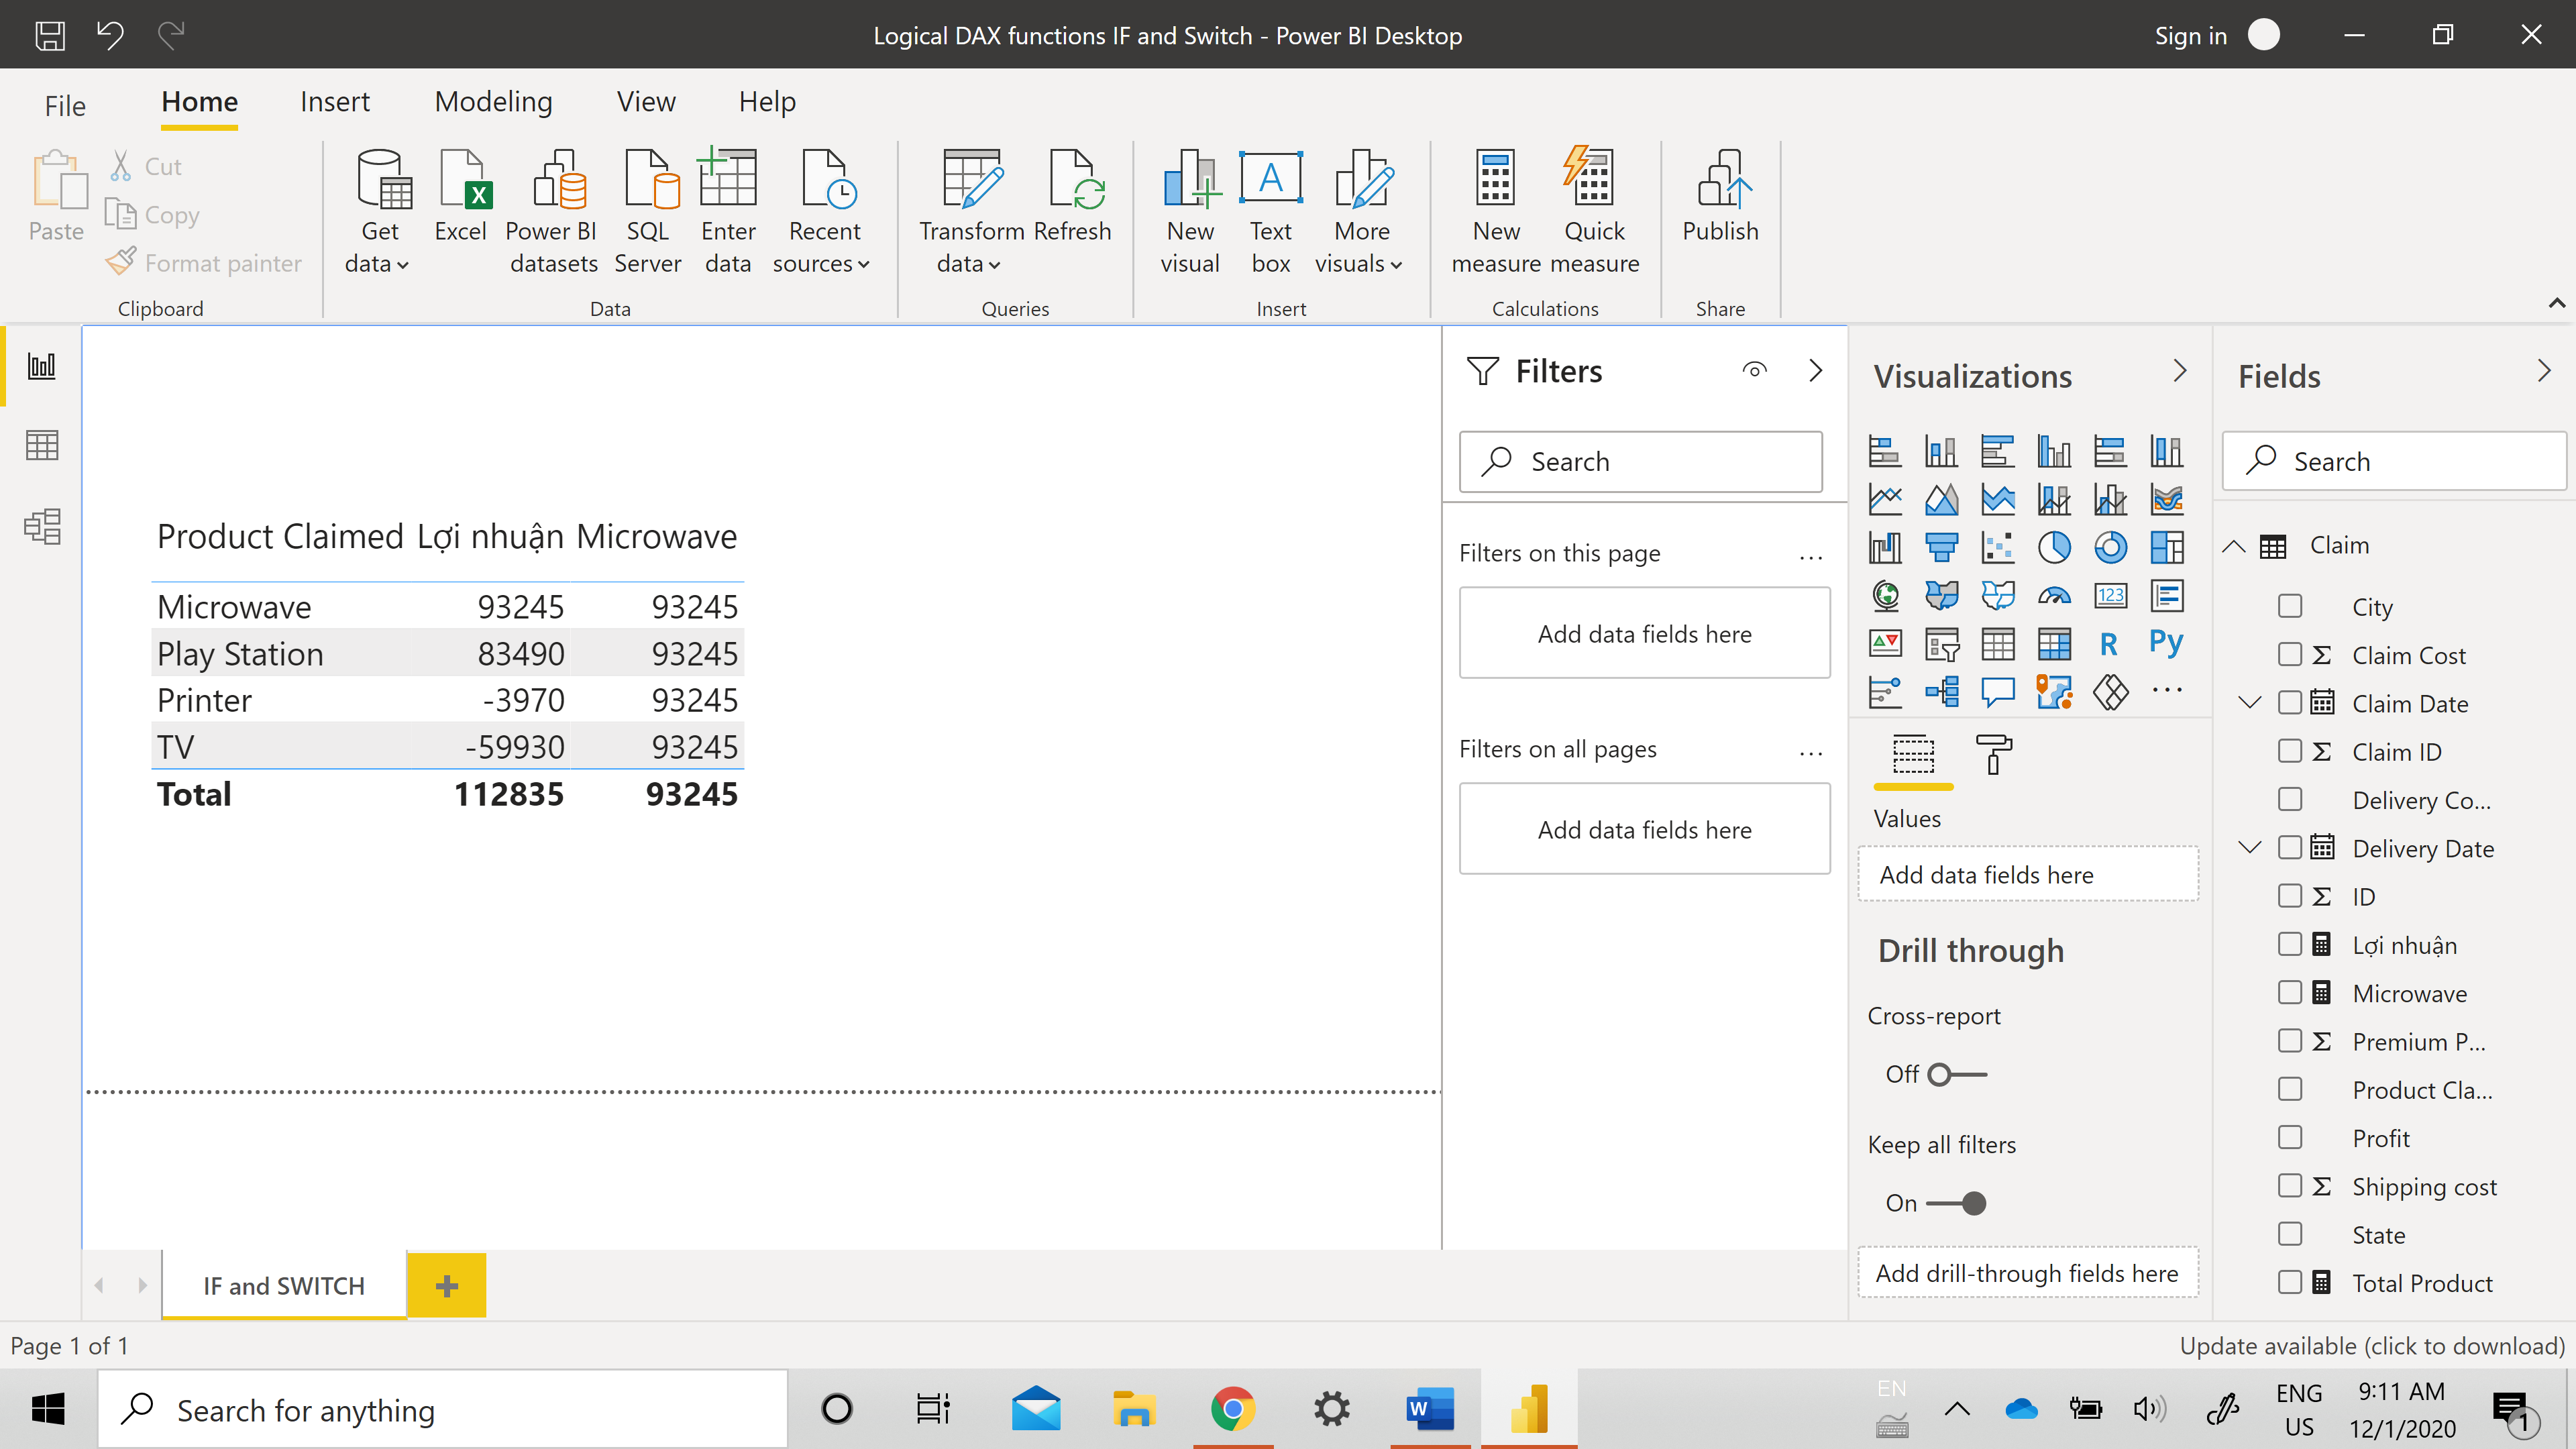Tick the Profit field checkbox
The width and height of the screenshot is (2576, 1449).
[x=2290, y=1138]
